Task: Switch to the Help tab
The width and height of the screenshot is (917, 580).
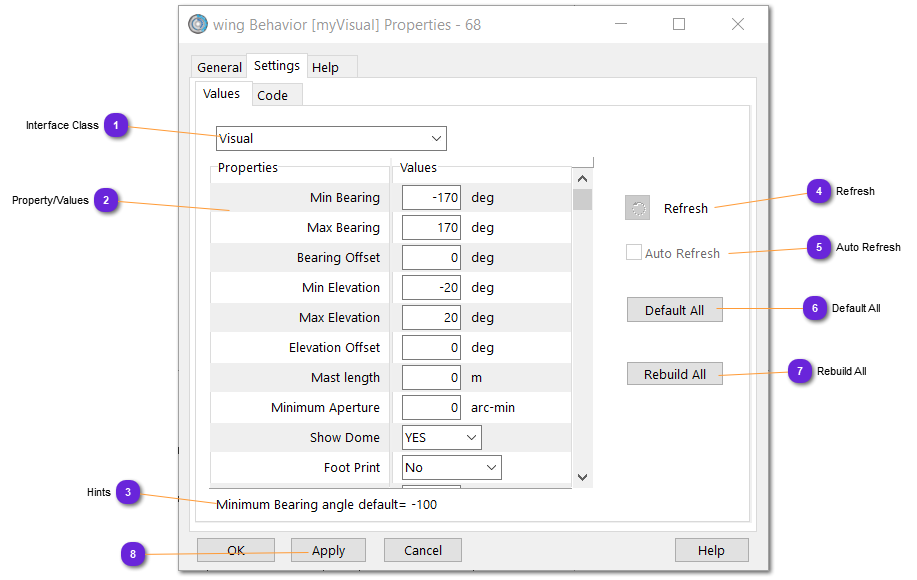Action: 325,67
